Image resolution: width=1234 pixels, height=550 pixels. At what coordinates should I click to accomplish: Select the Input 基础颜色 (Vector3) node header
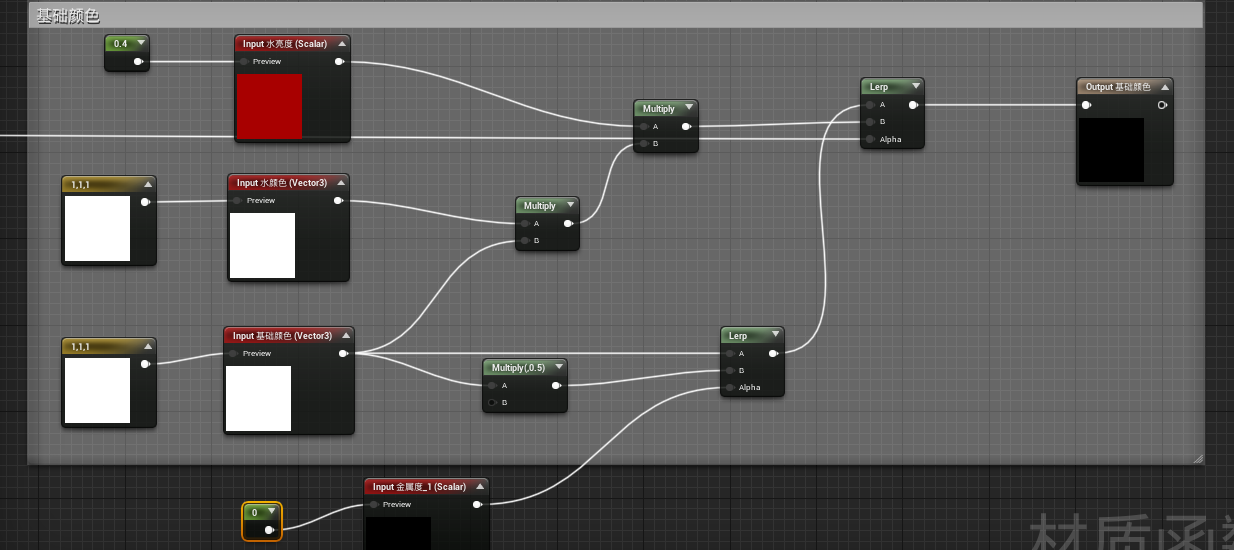coord(289,336)
